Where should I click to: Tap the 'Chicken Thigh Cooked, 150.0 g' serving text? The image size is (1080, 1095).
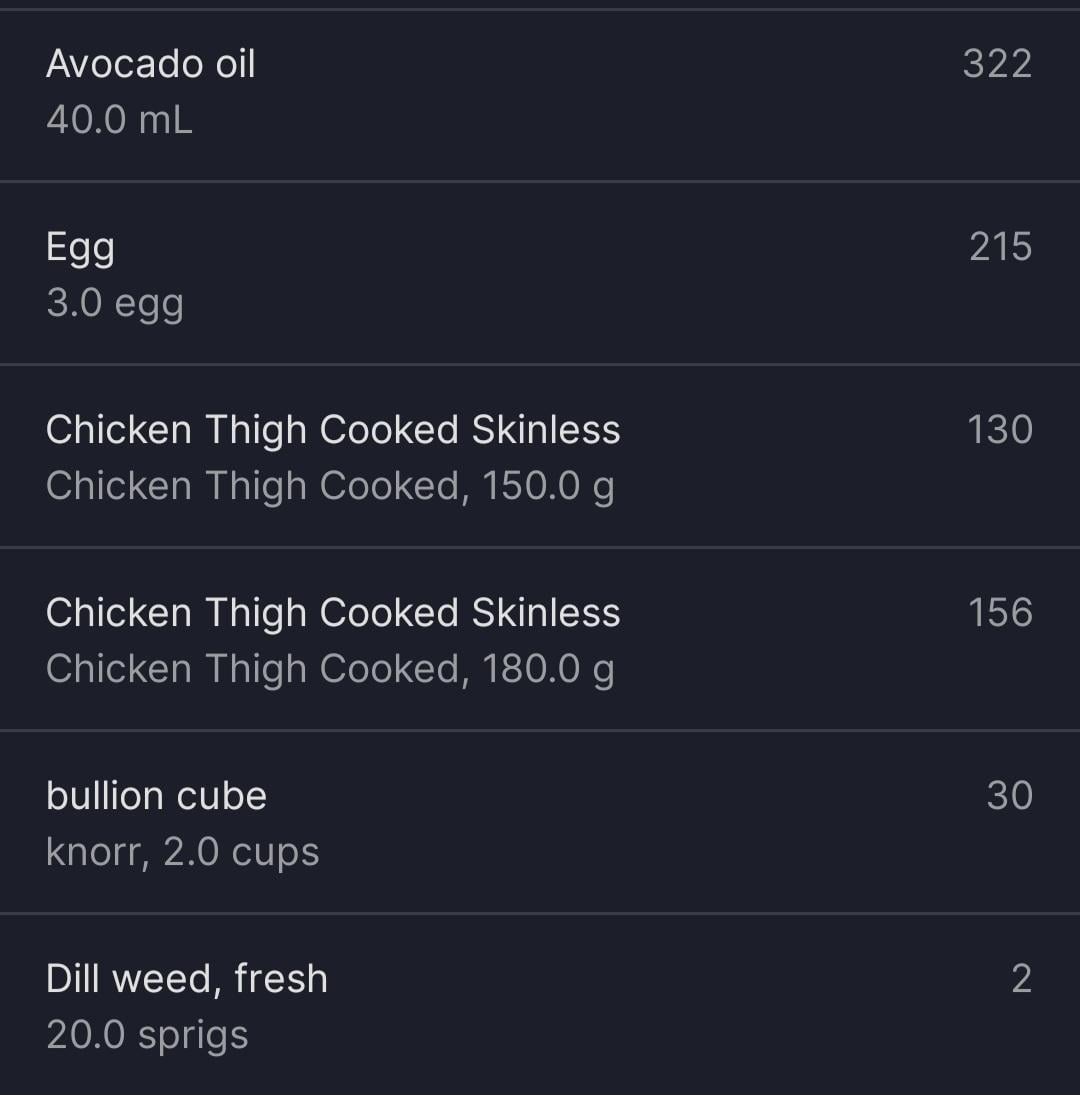click(330, 486)
